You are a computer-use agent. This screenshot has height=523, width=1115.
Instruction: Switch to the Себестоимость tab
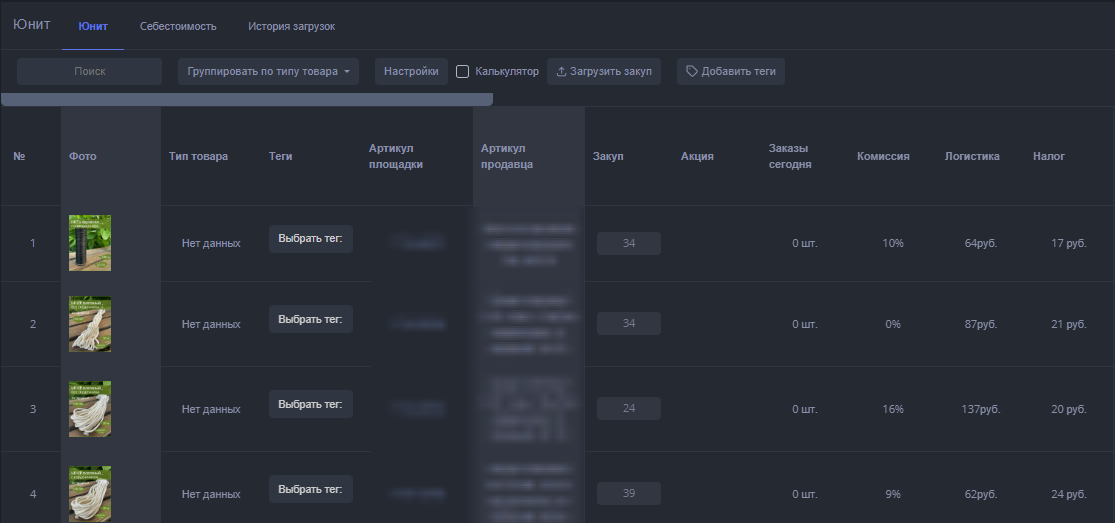pos(178,26)
